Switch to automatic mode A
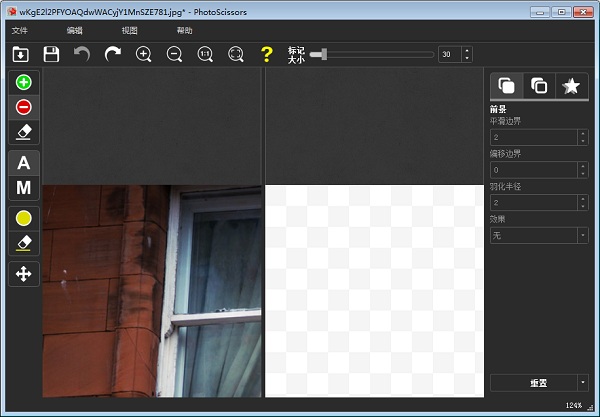600x417 pixels. coord(24,163)
